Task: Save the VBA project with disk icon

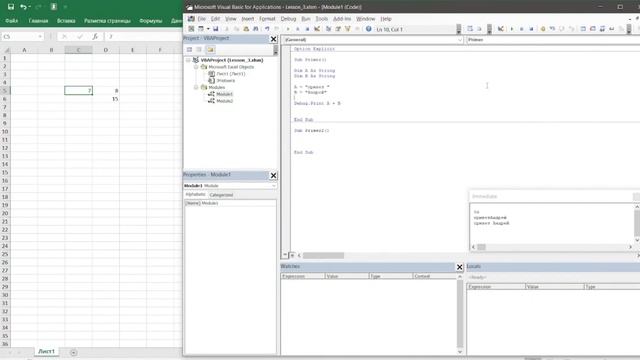Action: (x=216, y=29)
